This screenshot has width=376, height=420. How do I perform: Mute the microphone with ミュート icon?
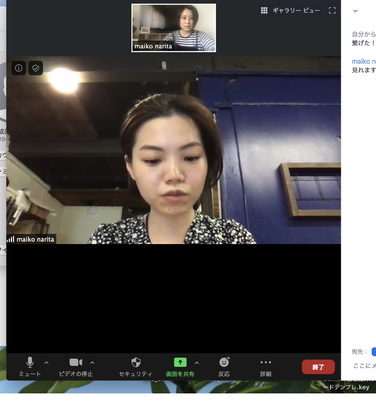click(x=30, y=362)
